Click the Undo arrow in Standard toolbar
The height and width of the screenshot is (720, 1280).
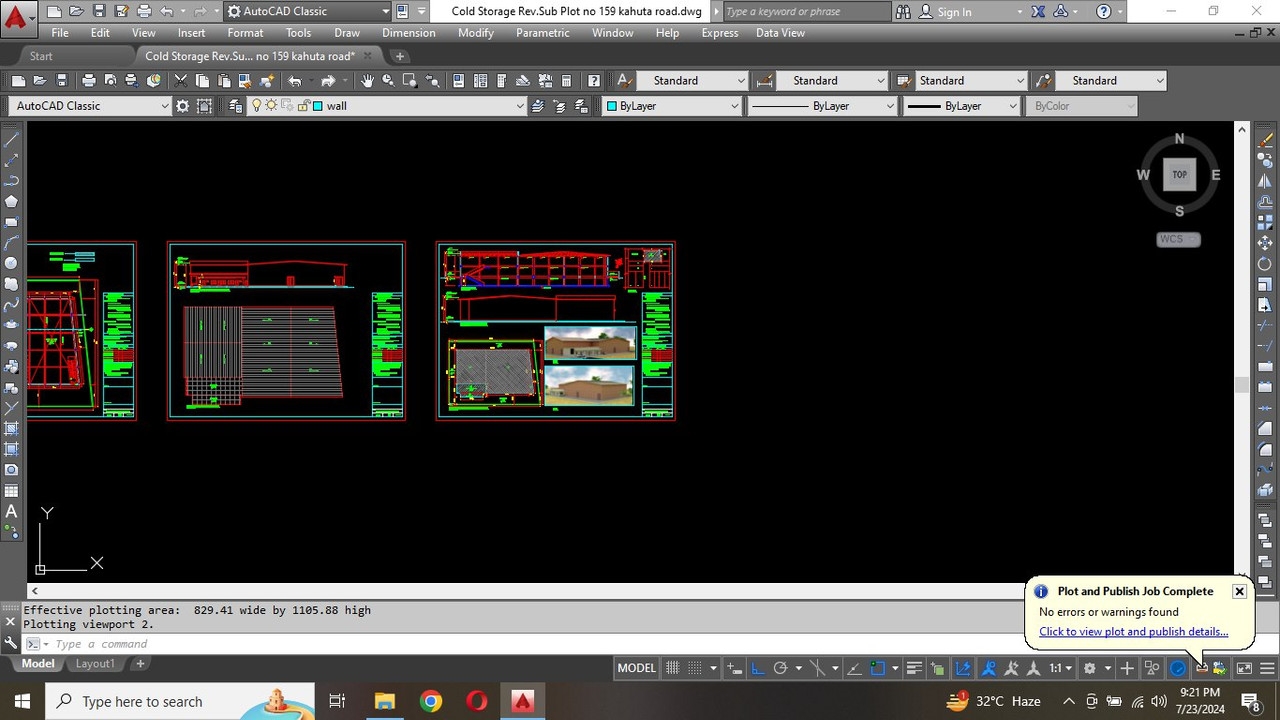pyautogui.click(x=295, y=81)
